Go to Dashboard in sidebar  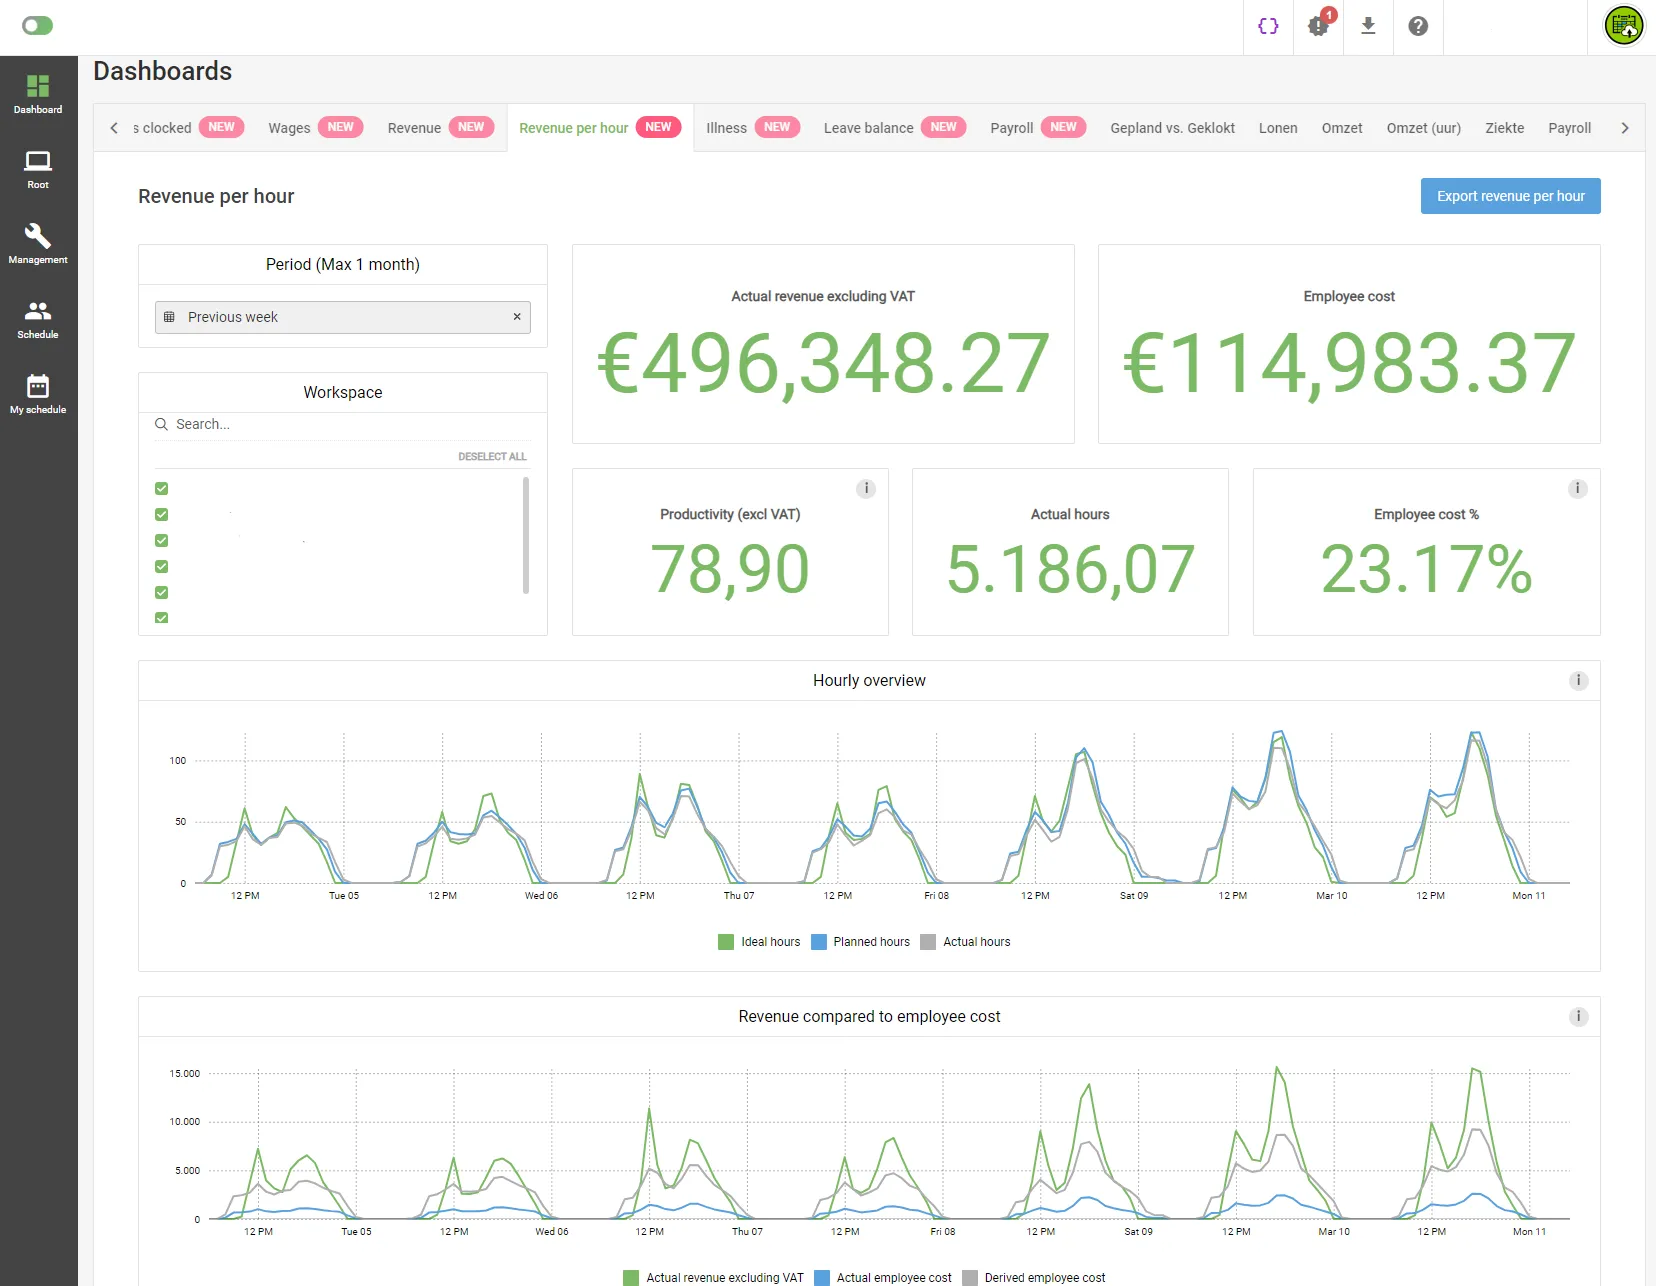coord(38,94)
